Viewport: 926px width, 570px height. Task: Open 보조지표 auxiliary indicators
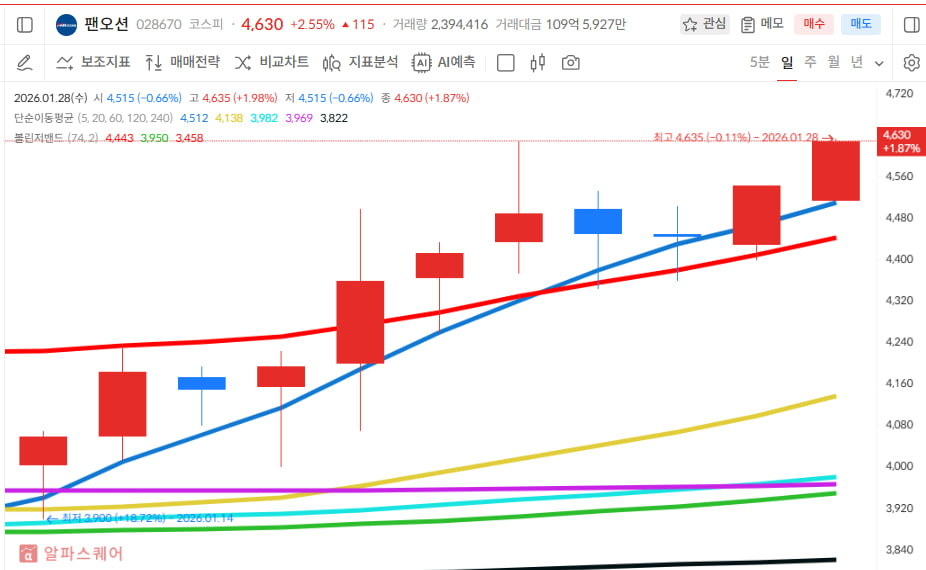93,63
